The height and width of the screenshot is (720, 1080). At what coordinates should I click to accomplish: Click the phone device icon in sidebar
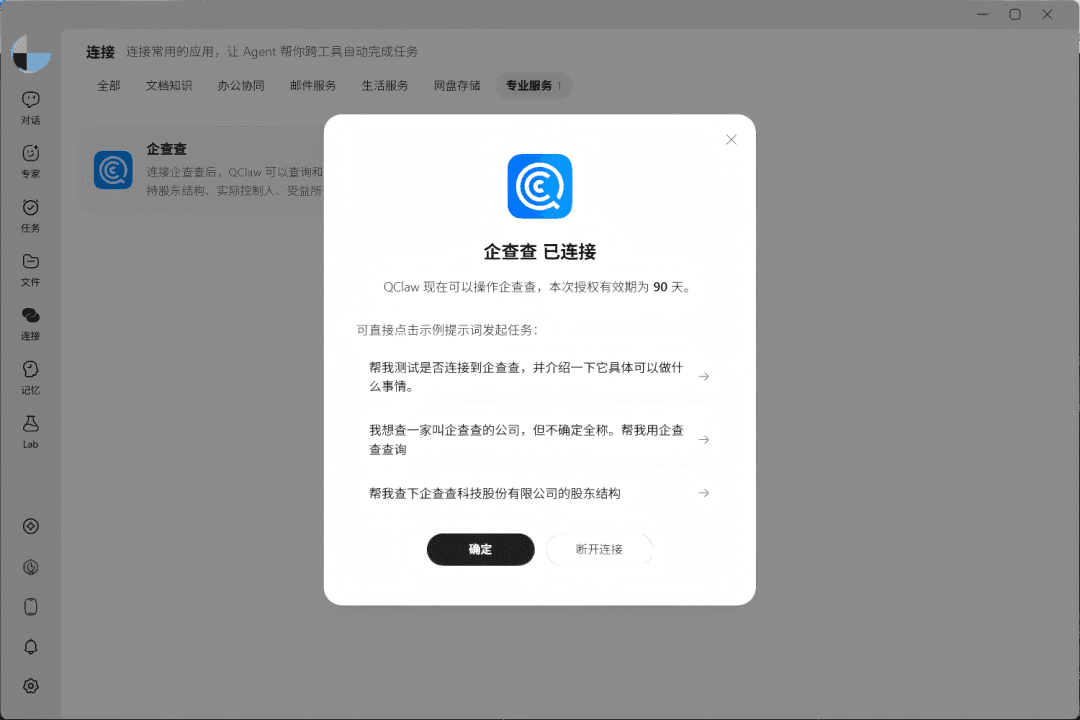coord(30,607)
